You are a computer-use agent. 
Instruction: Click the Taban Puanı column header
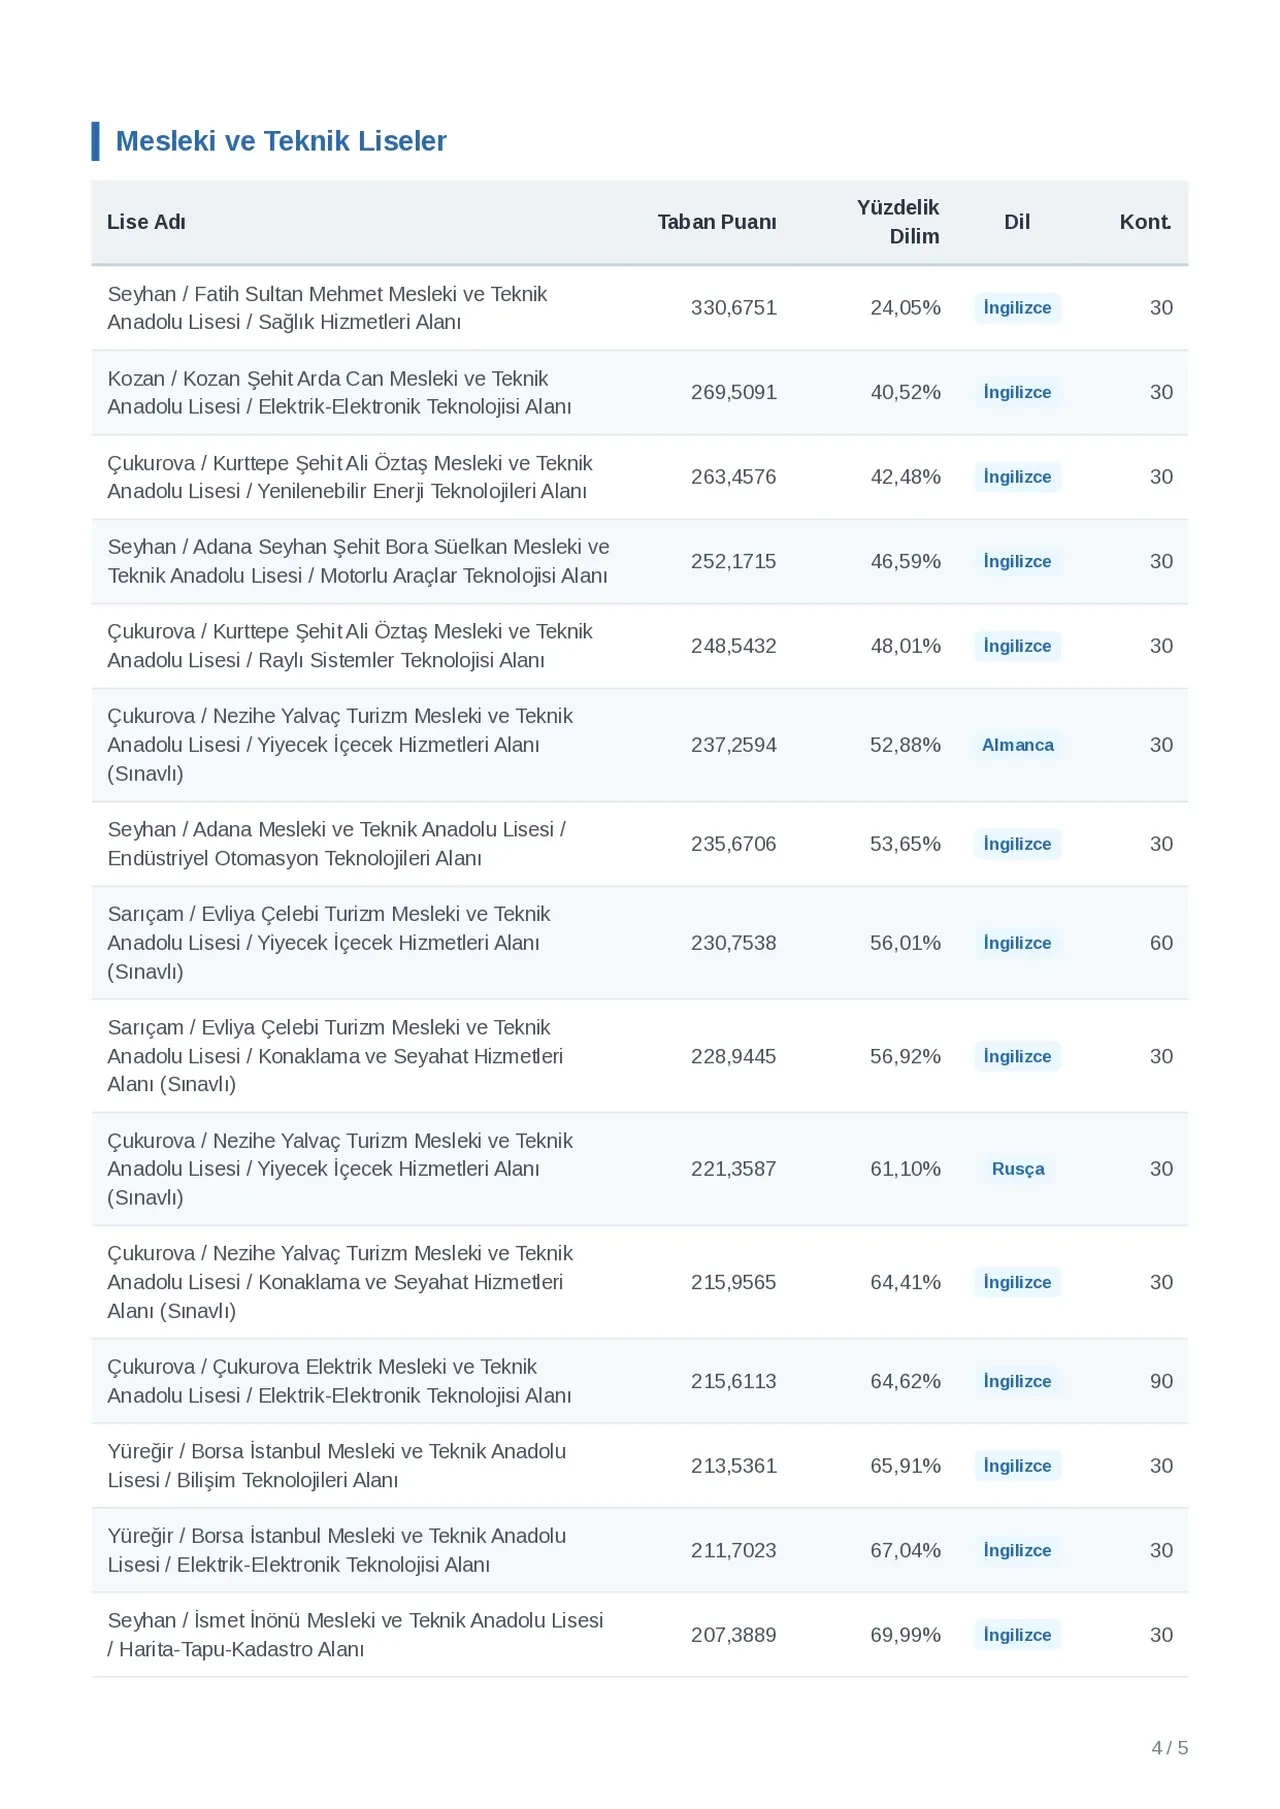(716, 222)
